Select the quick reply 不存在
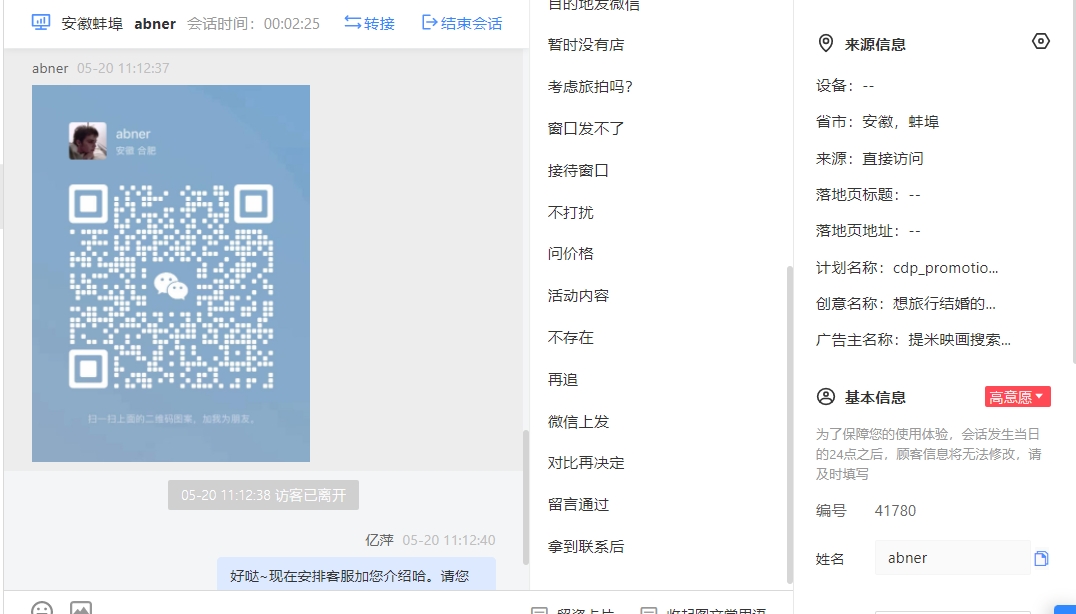1076x614 pixels. point(571,338)
